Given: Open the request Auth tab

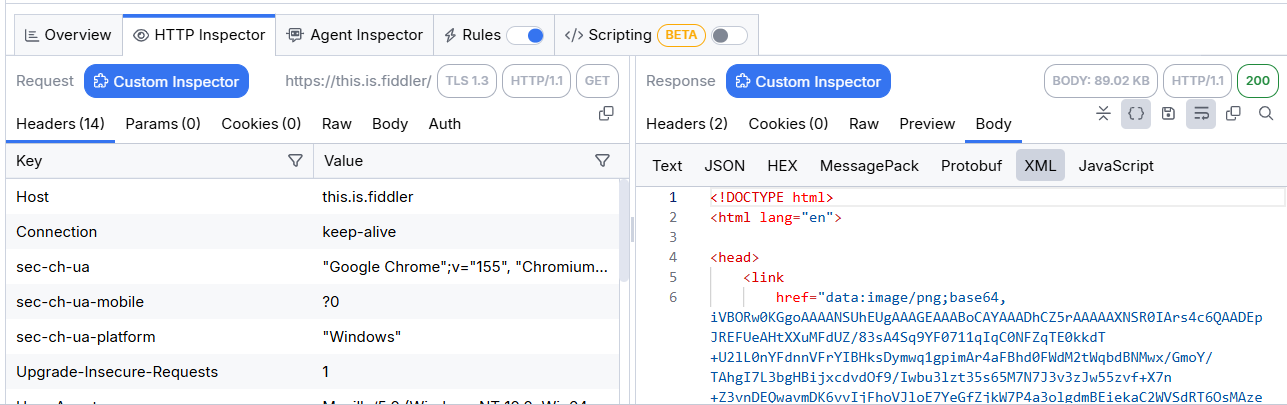Looking at the screenshot, I should 445,124.
